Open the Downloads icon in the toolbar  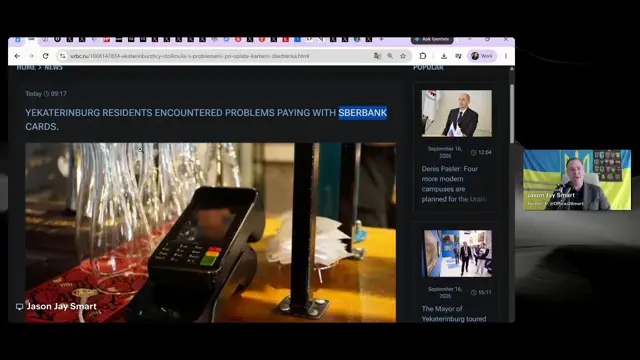pyautogui.click(x=444, y=56)
